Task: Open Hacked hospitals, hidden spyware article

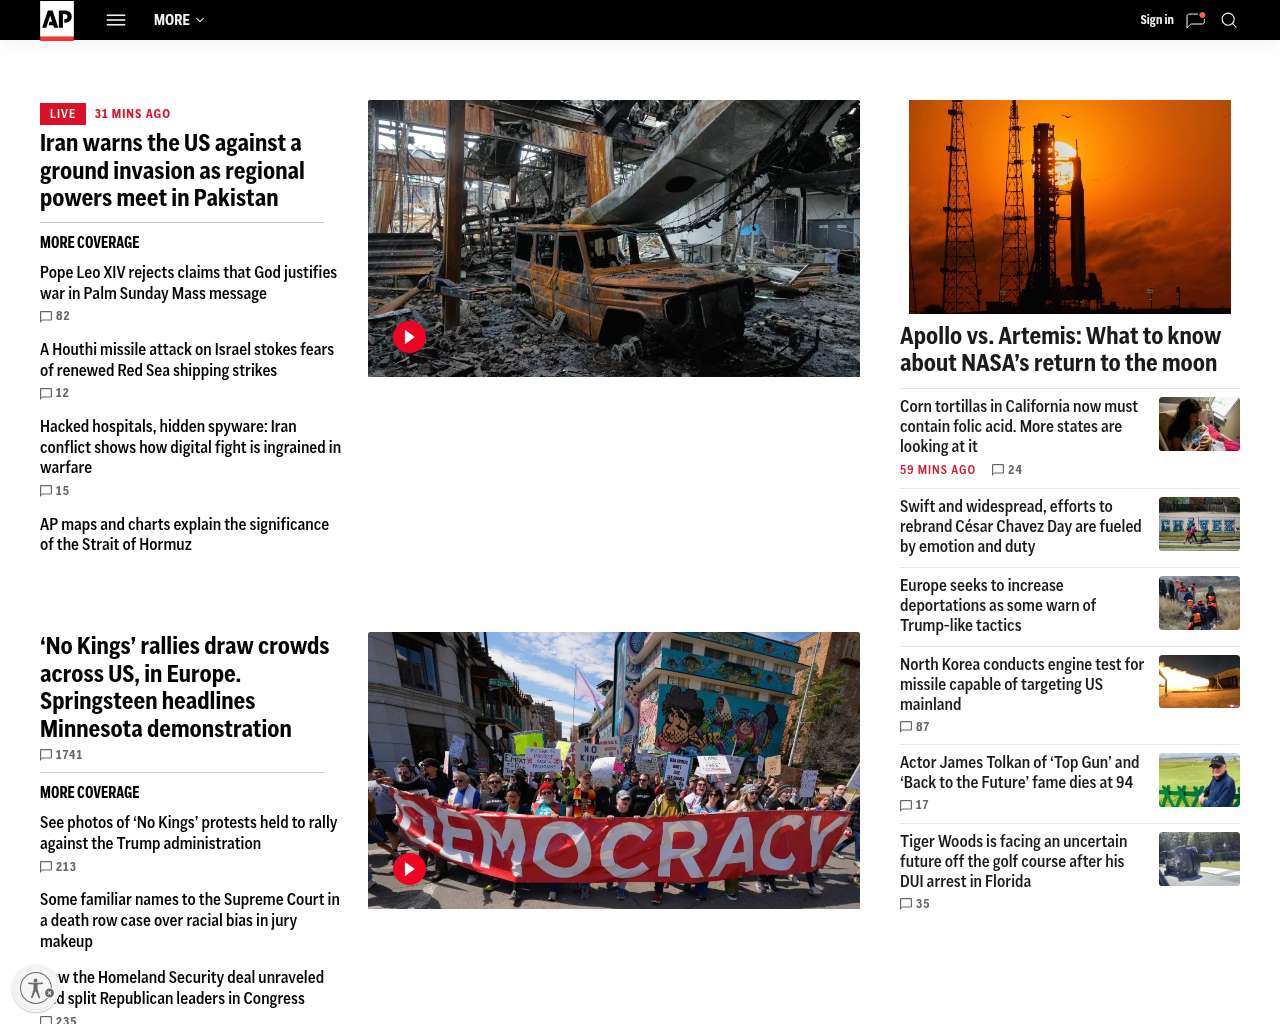Action: [x=190, y=447]
